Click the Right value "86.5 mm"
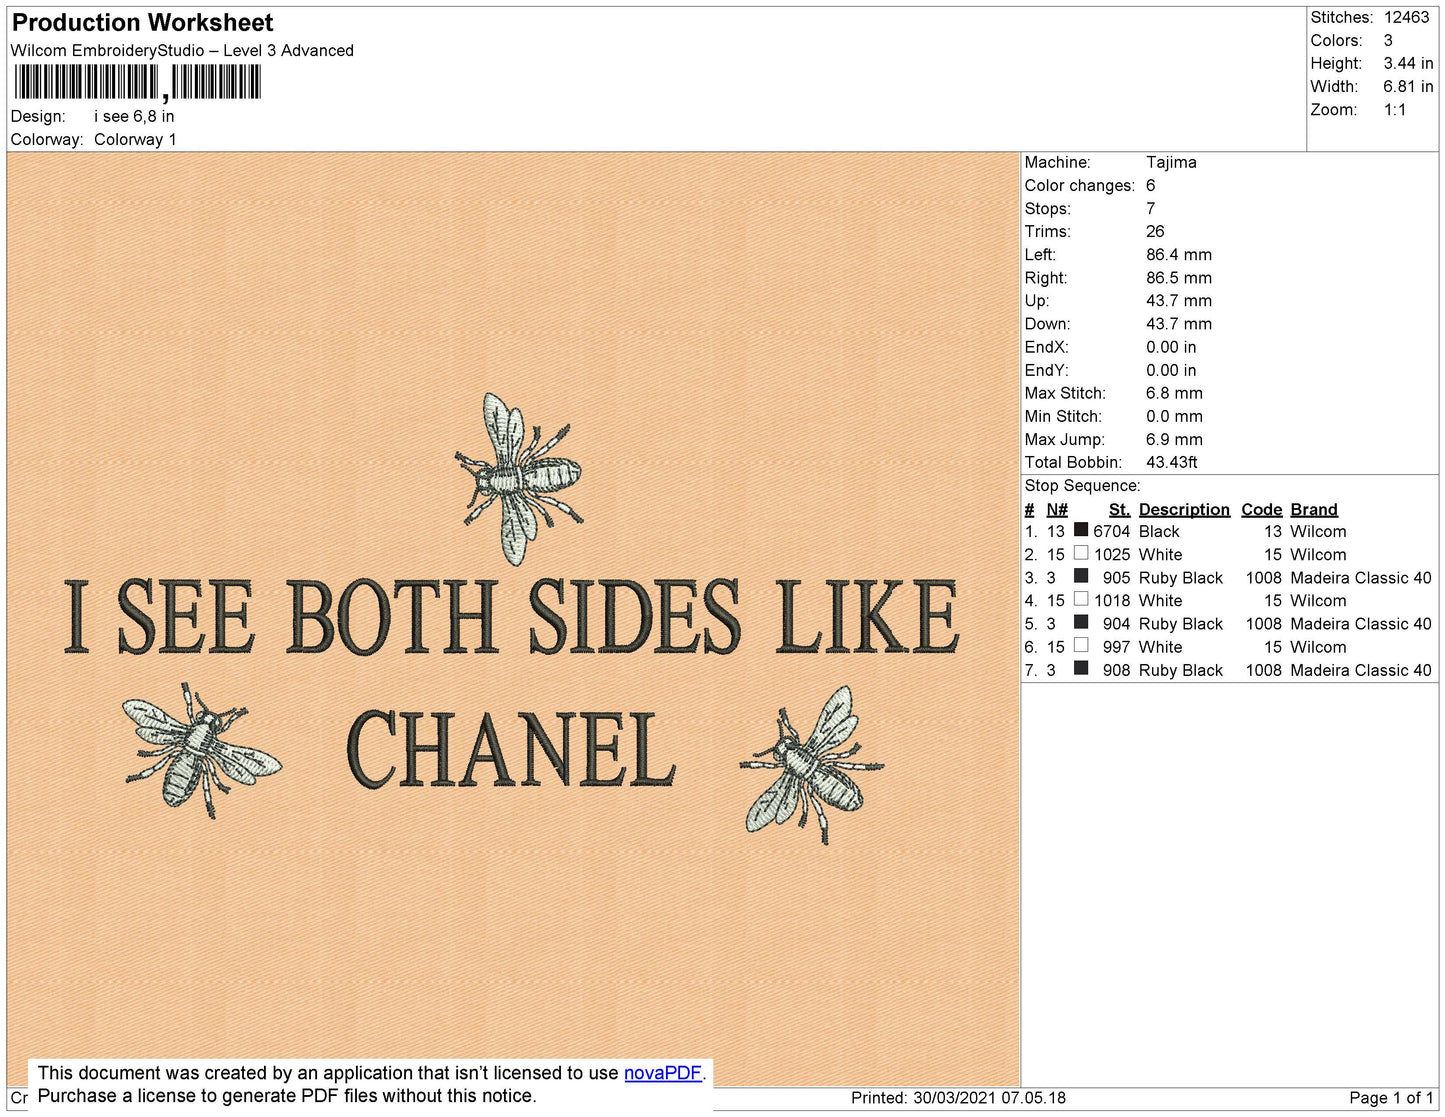Viewport: 1445px width, 1117px height. coord(1179,278)
